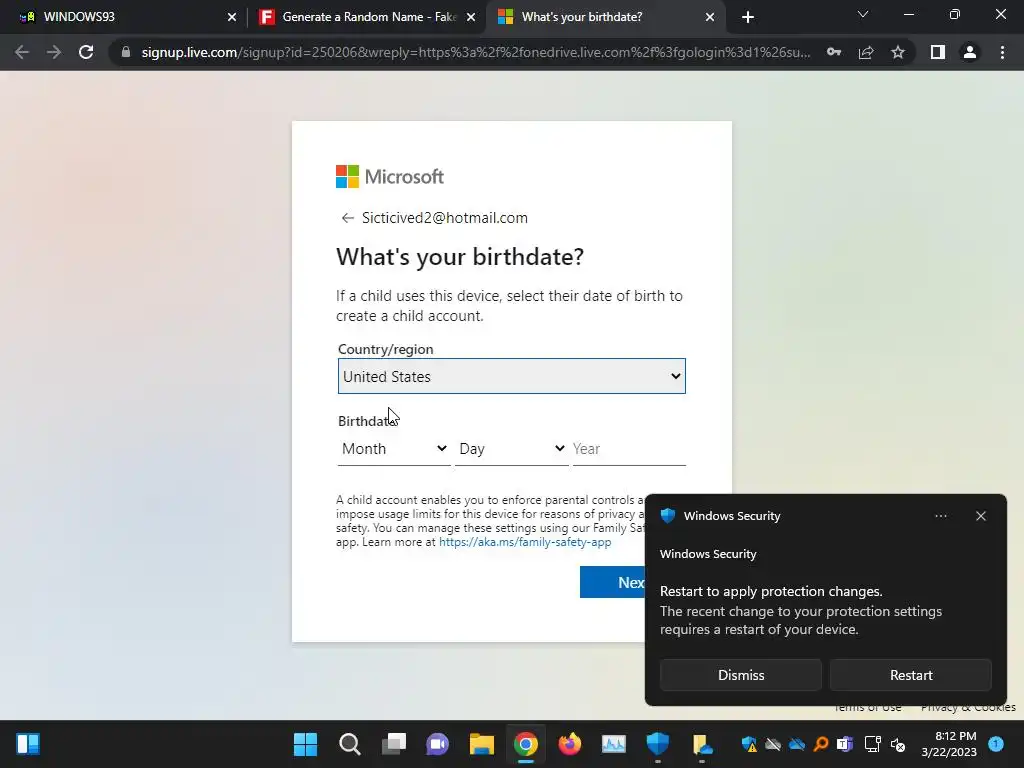Go forward in browser history

click(x=54, y=52)
